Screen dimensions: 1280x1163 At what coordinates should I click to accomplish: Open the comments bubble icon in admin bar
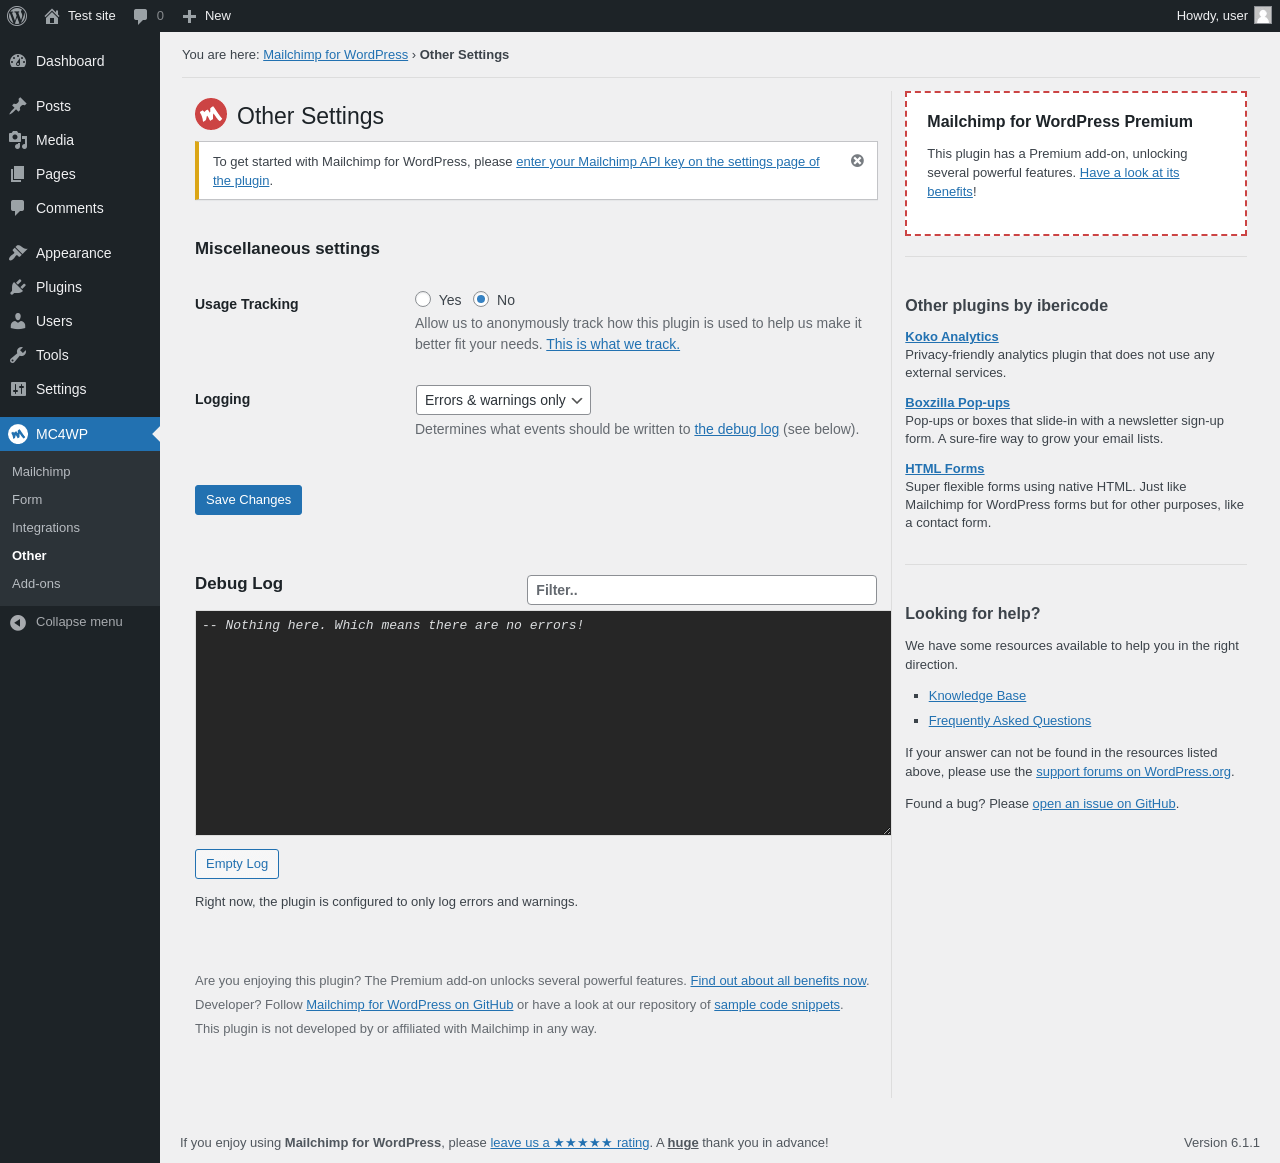(x=141, y=16)
